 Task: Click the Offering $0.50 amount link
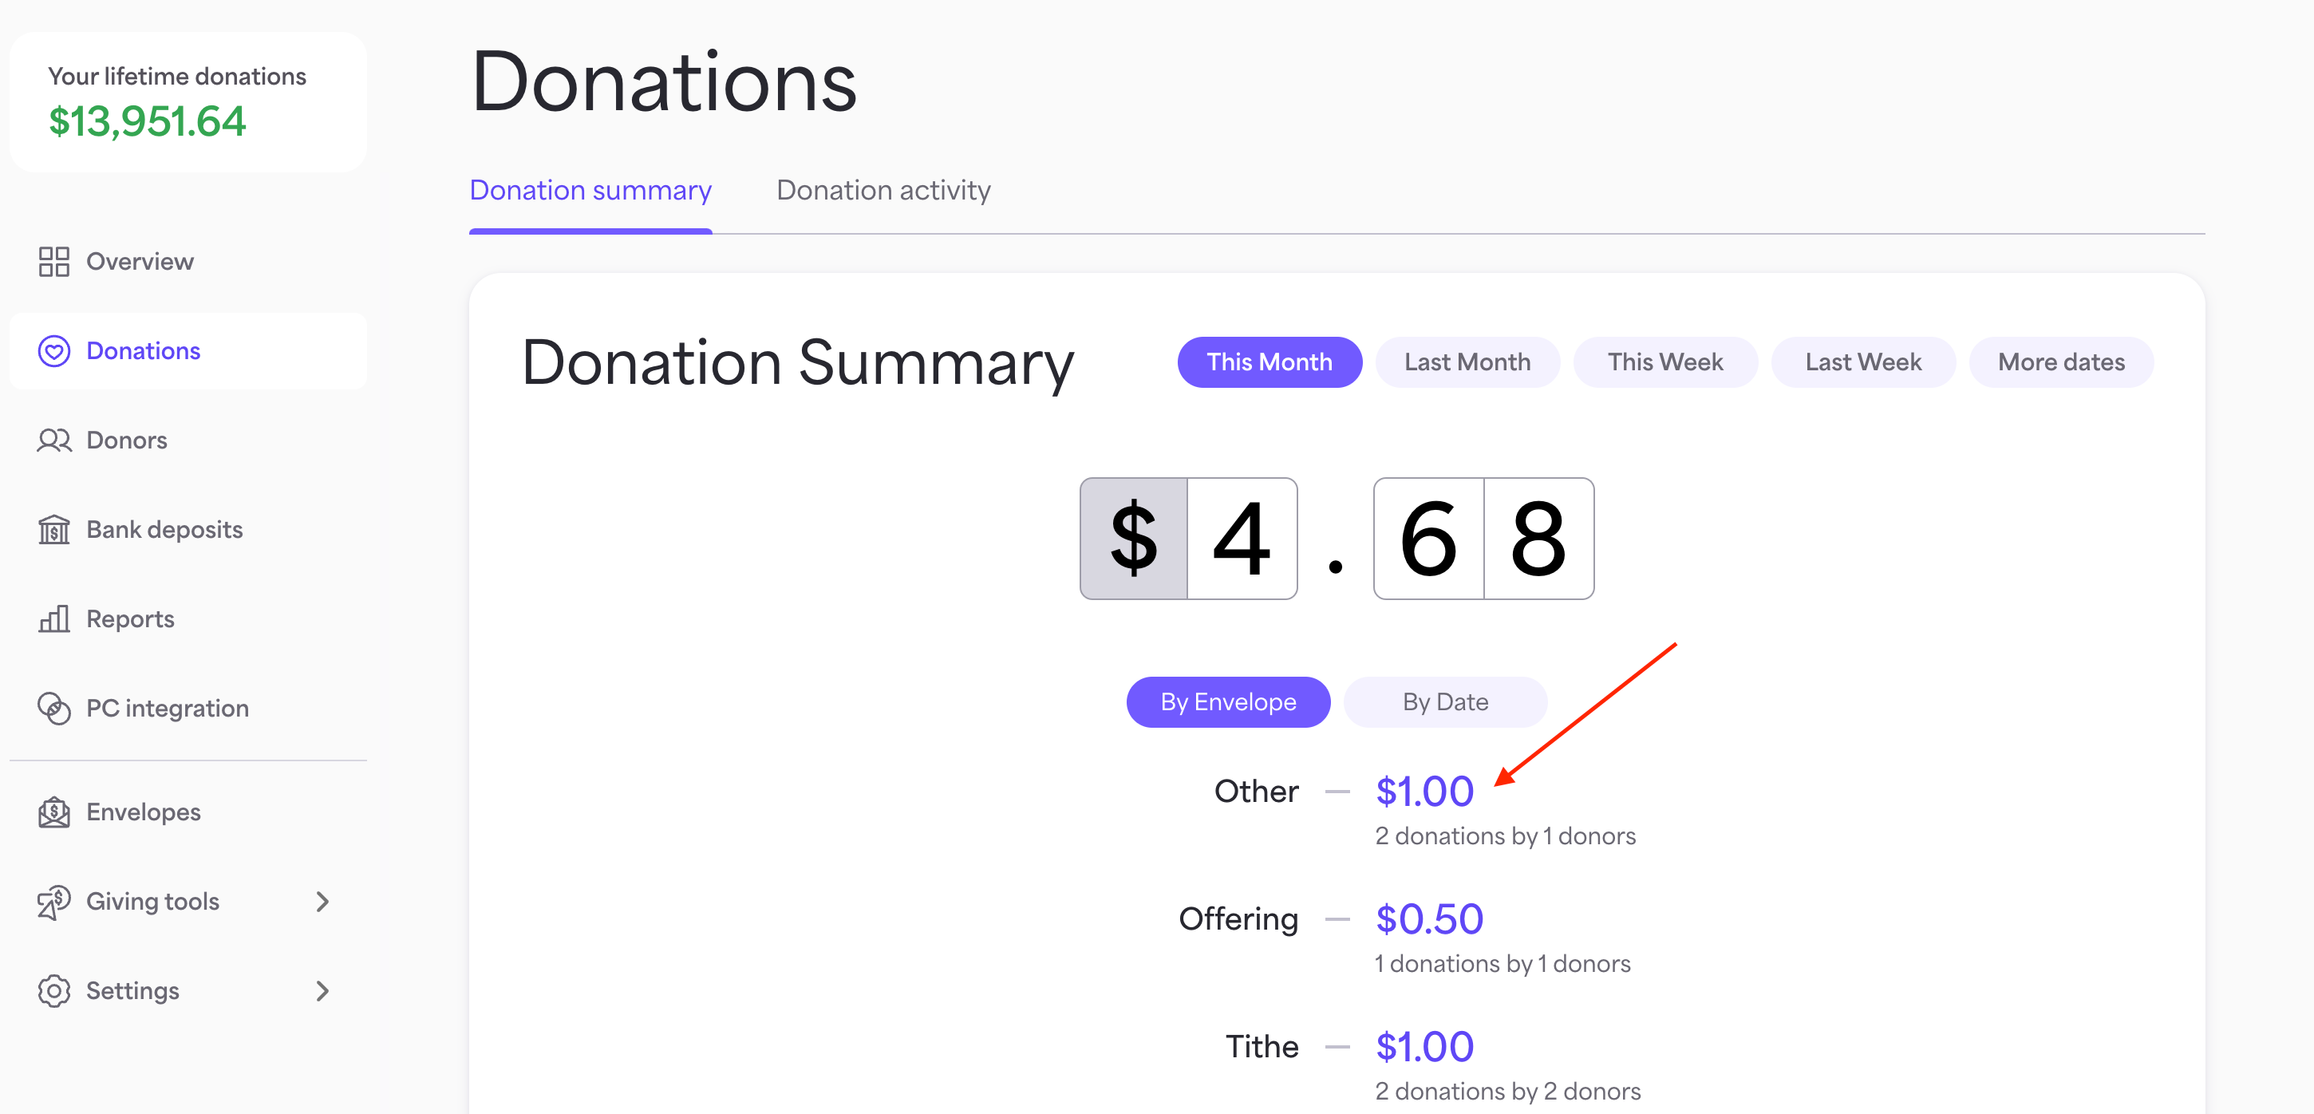point(1429,919)
